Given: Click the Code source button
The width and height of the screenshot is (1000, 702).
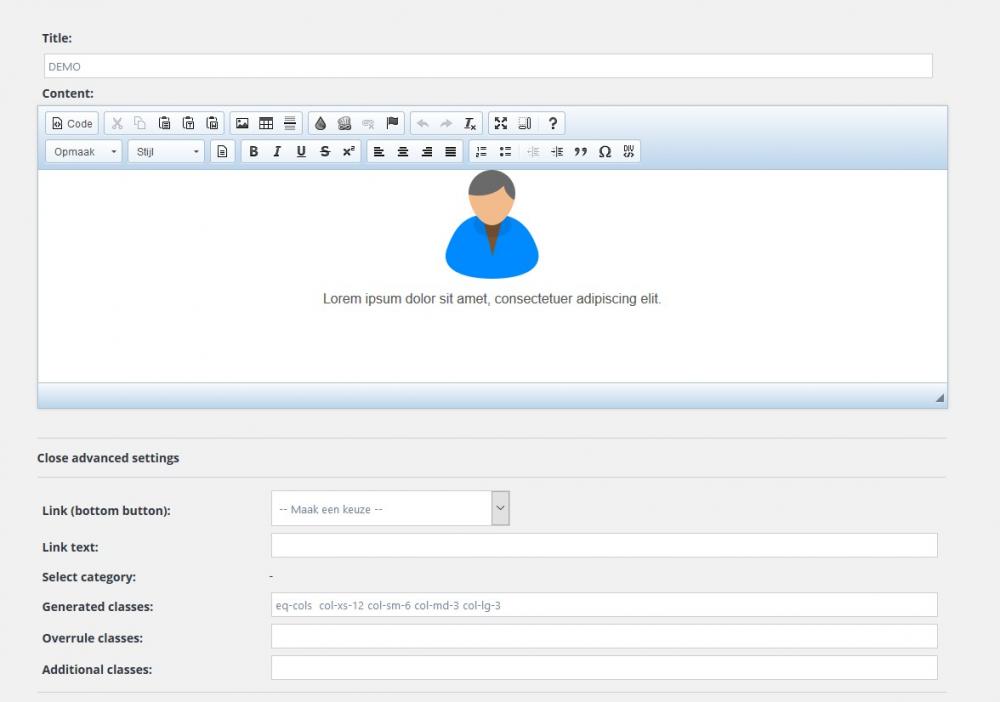Looking at the screenshot, I should [x=72, y=124].
